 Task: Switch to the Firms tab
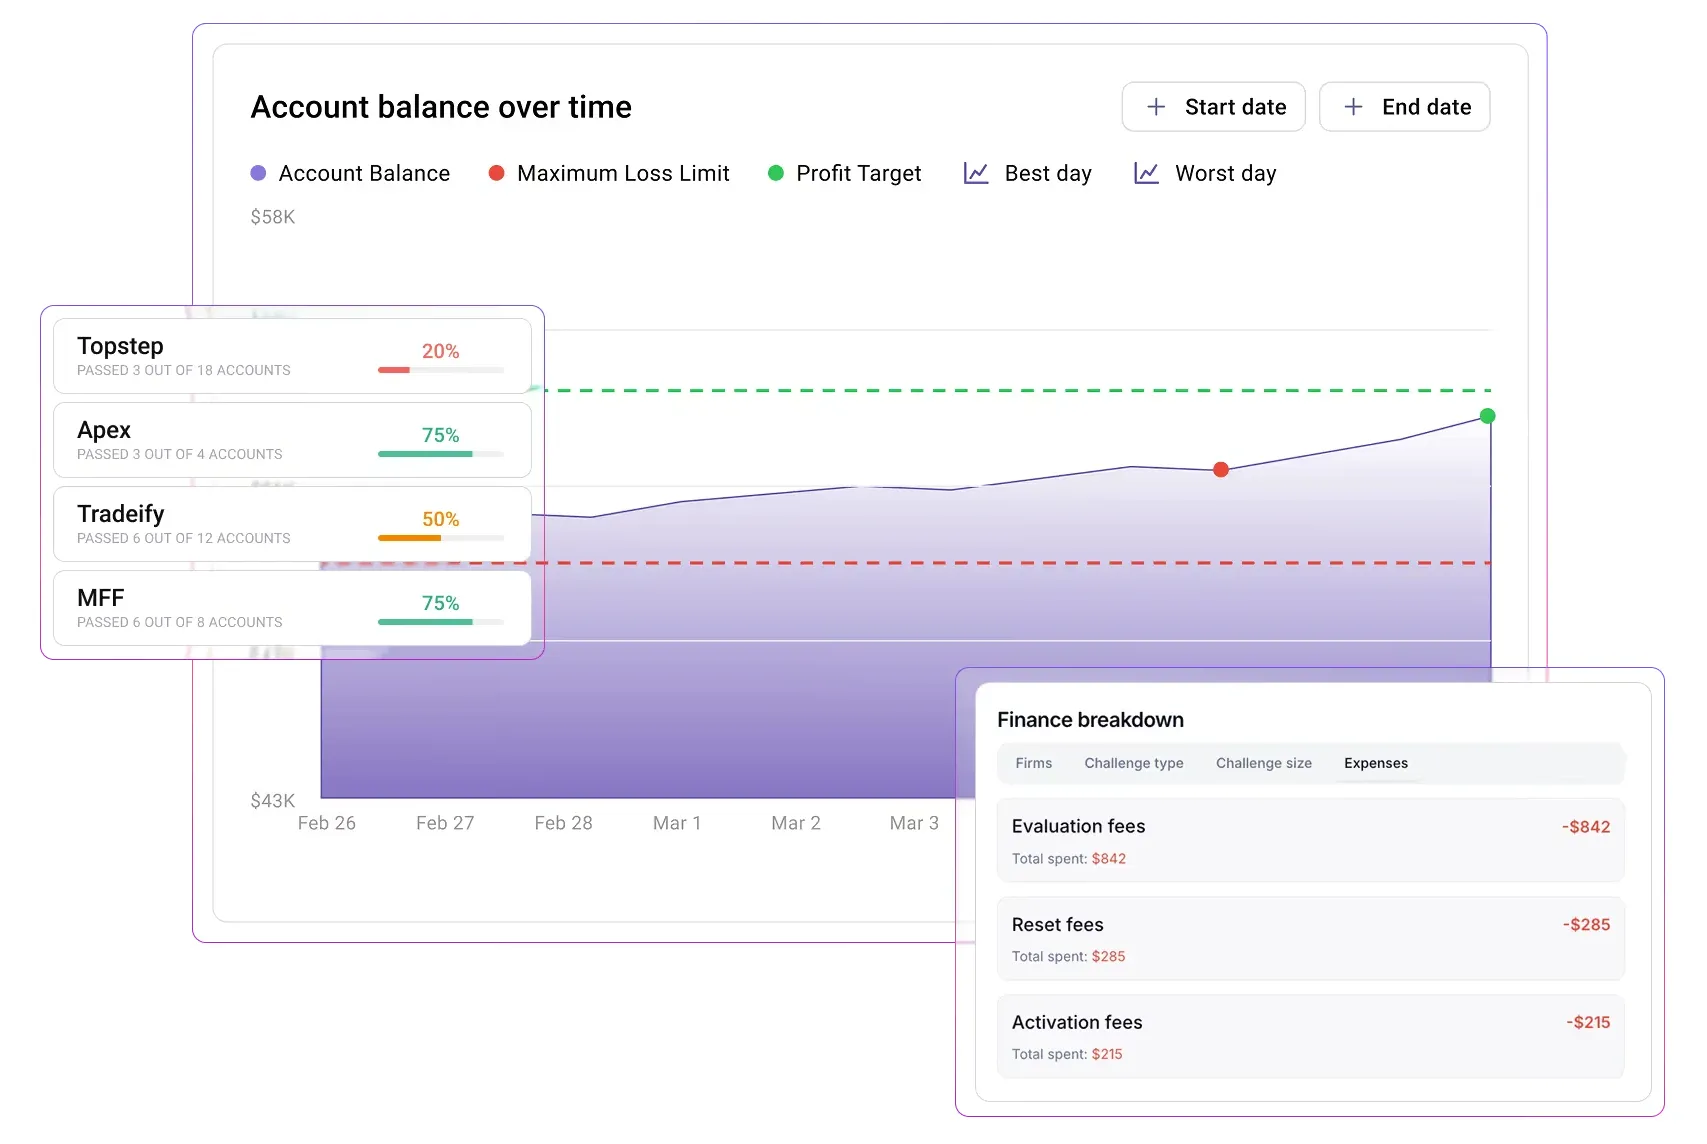[1033, 763]
